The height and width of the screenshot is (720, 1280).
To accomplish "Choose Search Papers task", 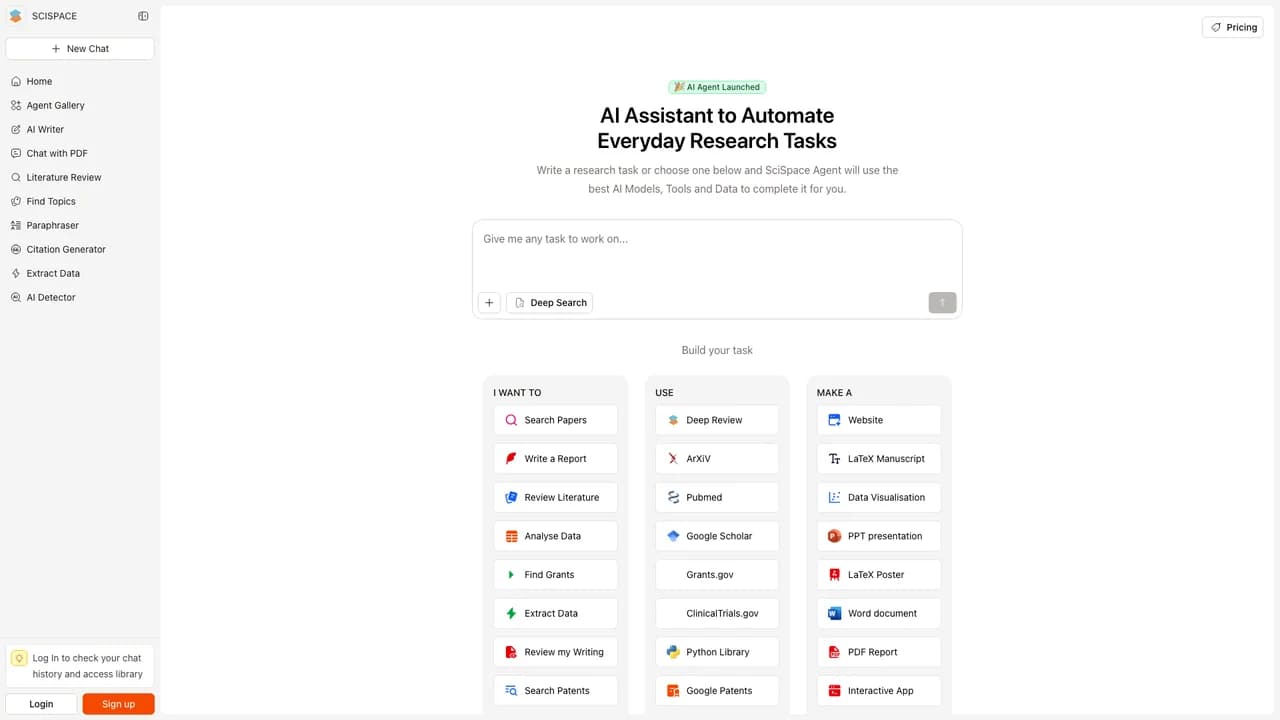I will click(x=555, y=420).
